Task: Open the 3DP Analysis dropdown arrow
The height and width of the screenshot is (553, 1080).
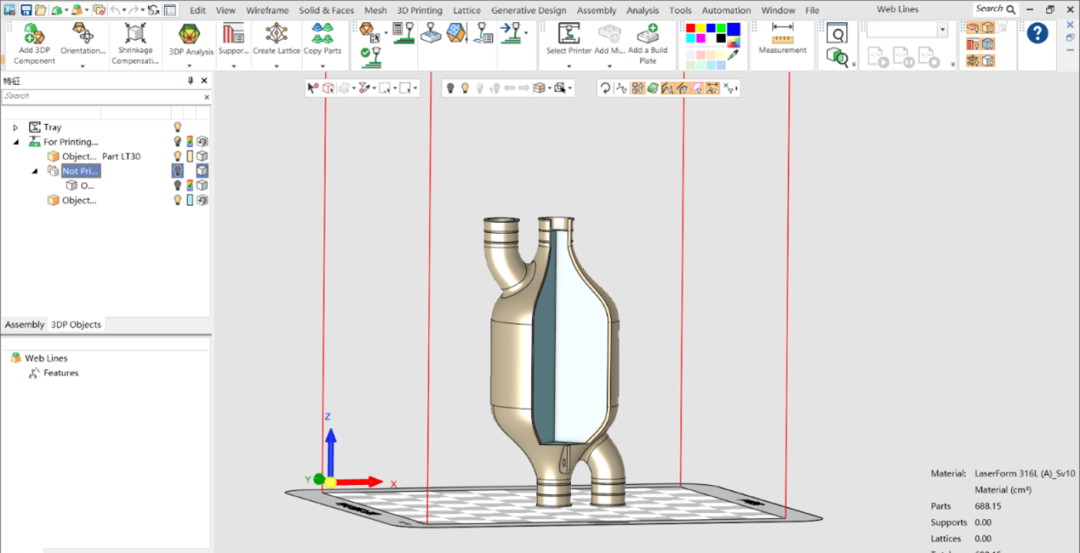Action: [x=189, y=66]
